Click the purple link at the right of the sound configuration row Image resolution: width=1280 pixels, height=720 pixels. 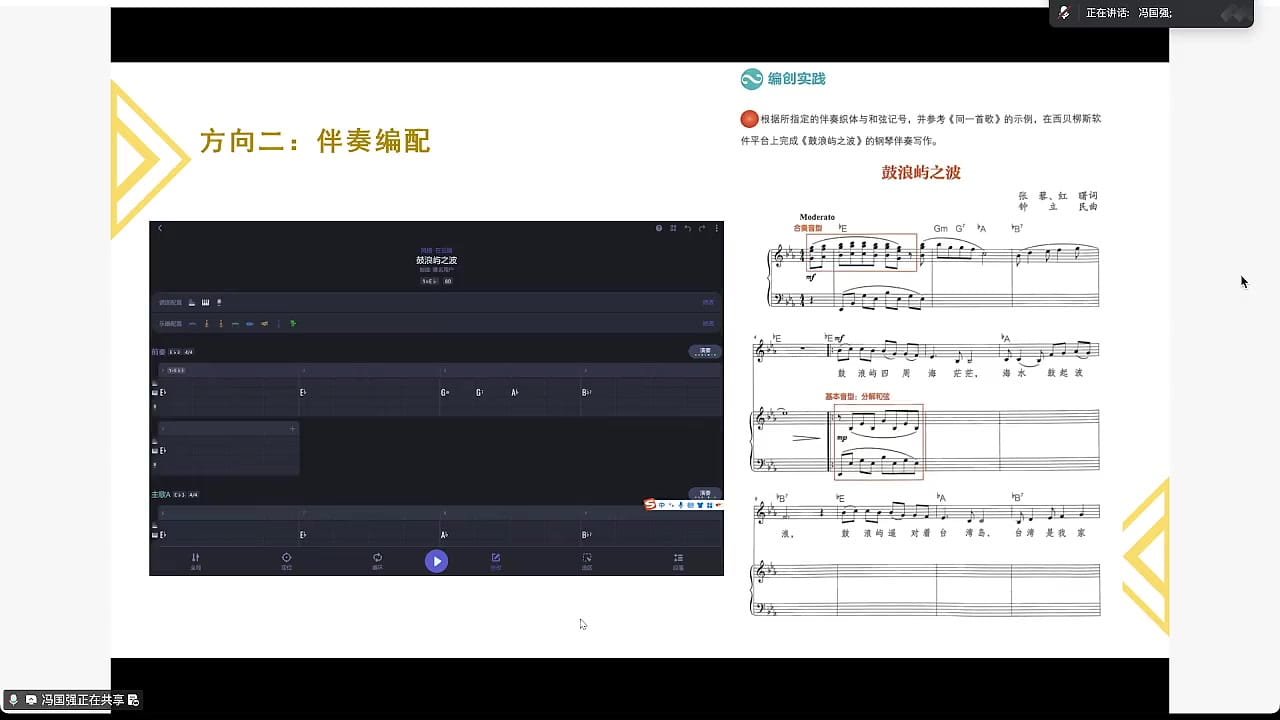pyautogui.click(x=708, y=302)
